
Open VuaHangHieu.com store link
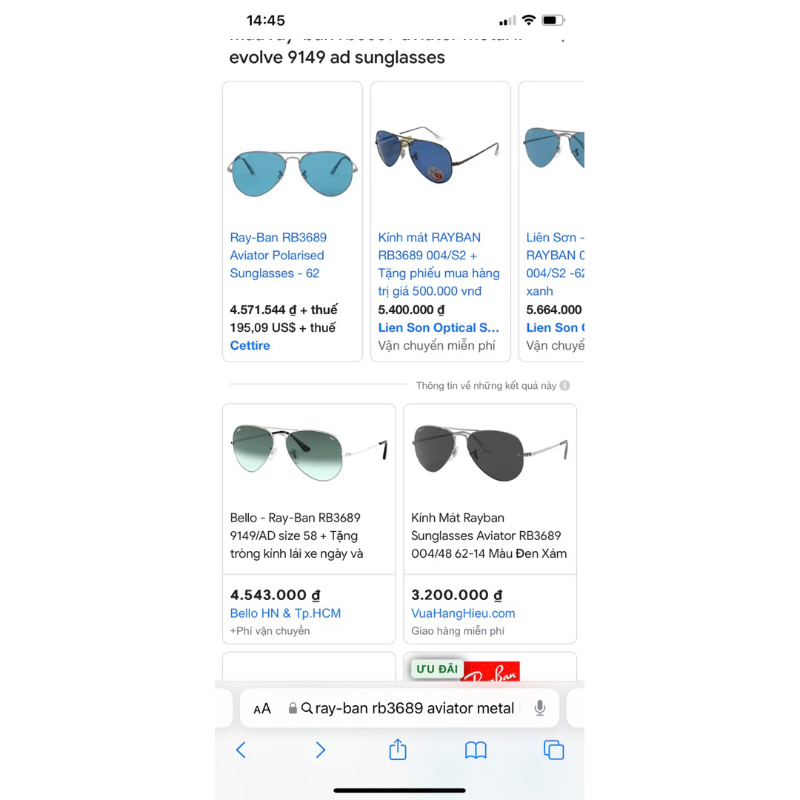point(463,613)
